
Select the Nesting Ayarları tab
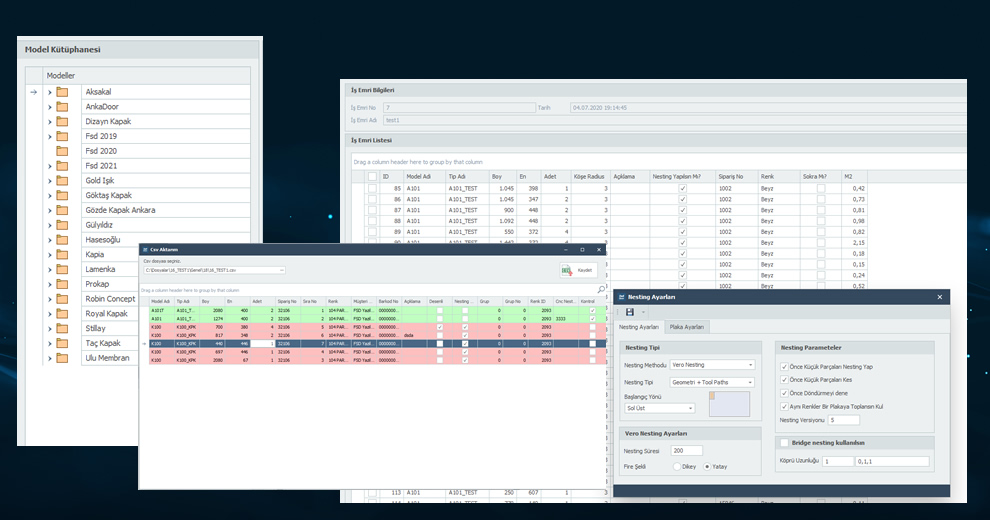(x=638, y=327)
